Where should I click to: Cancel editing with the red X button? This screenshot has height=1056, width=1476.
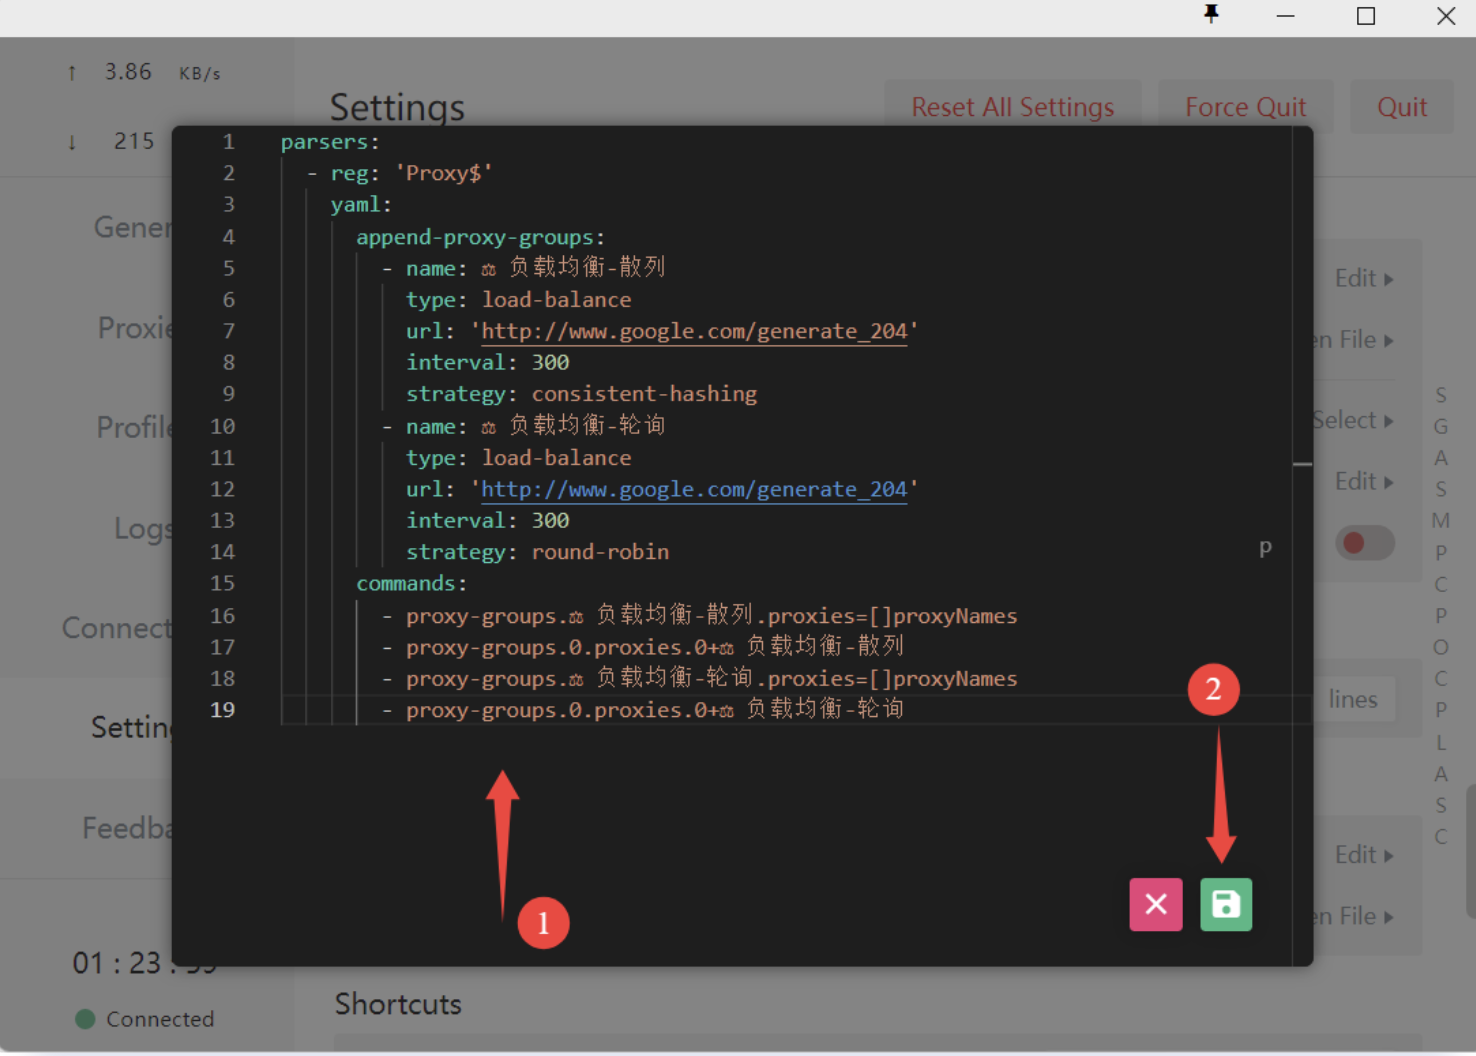click(1156, 905)
